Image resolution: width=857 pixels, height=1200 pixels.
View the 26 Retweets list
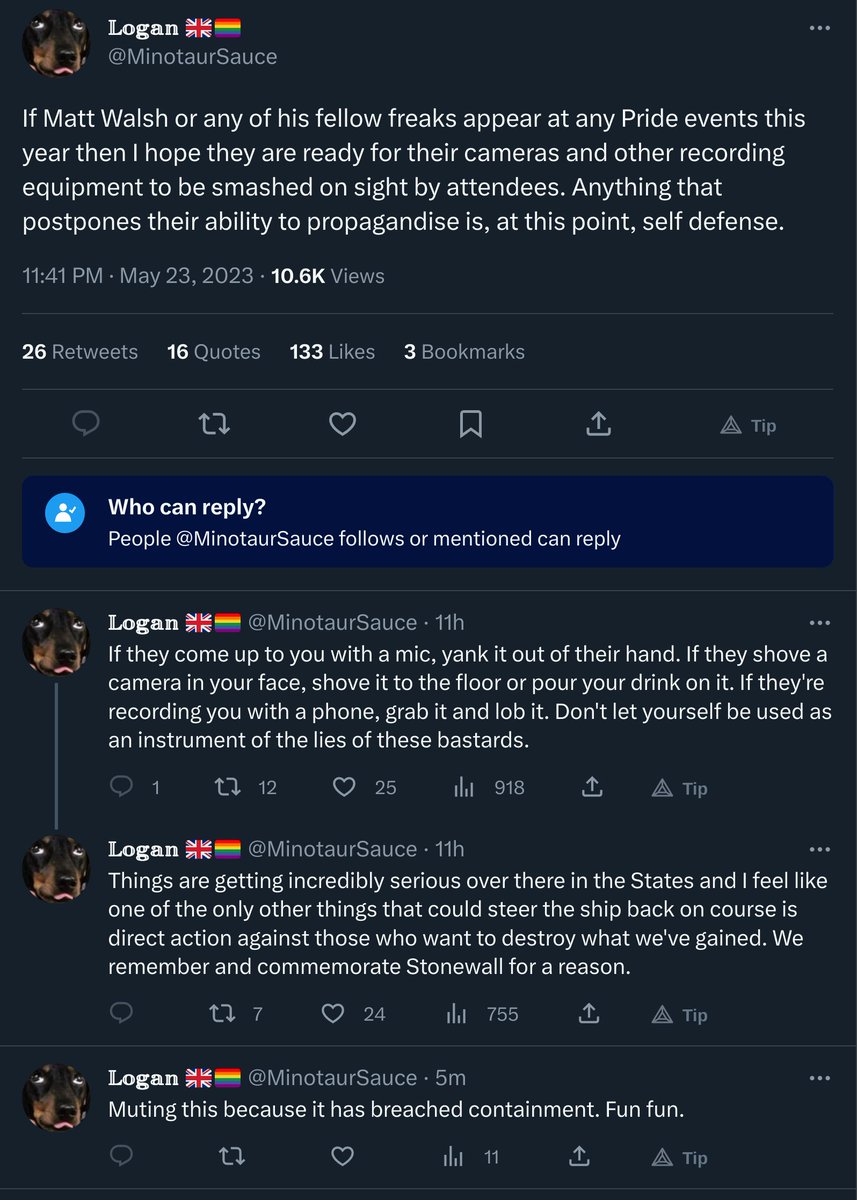pos(80,352)
